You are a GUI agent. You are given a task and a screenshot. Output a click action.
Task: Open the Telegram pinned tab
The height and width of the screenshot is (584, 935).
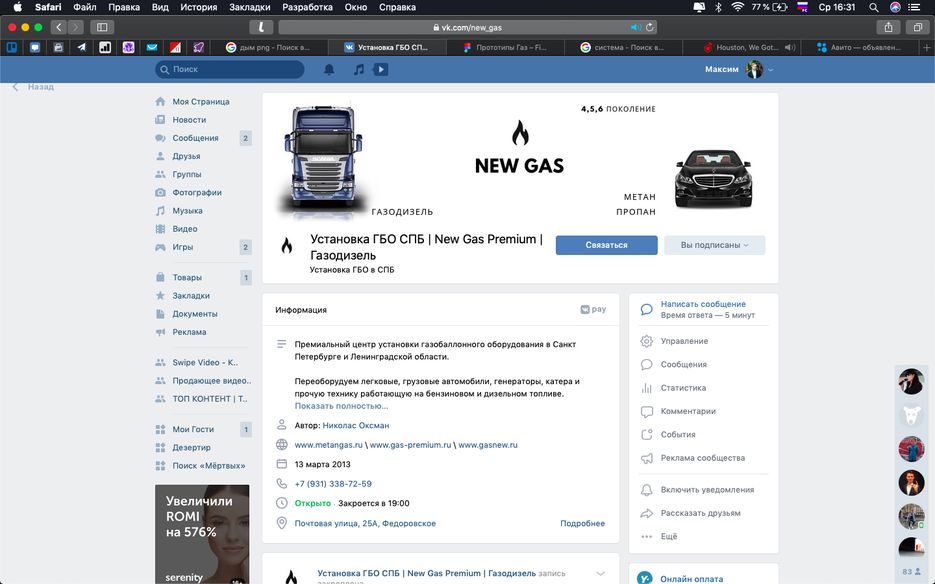coord(81,47)
